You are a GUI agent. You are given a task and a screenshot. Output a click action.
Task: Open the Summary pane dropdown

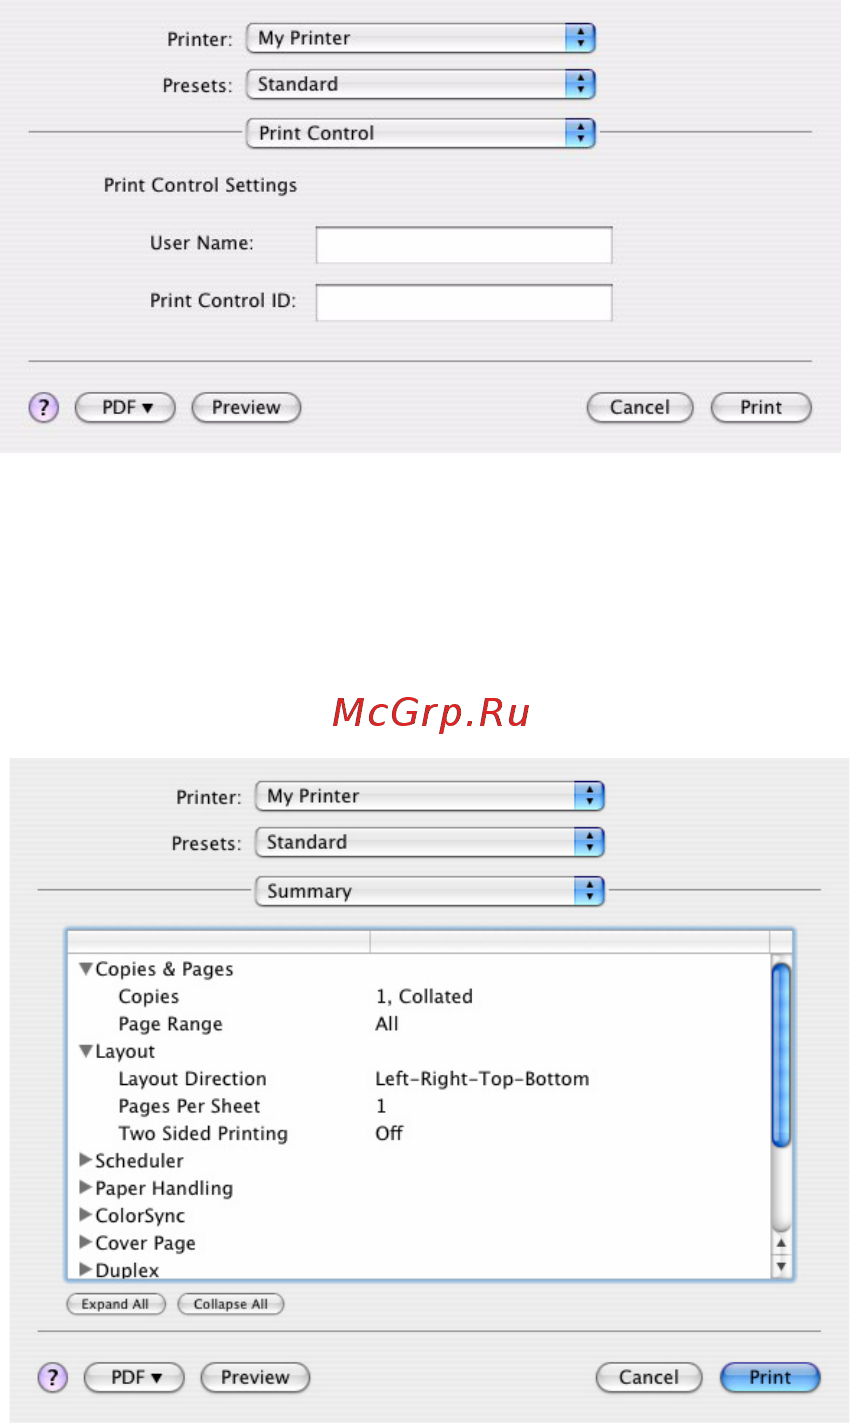430,891
